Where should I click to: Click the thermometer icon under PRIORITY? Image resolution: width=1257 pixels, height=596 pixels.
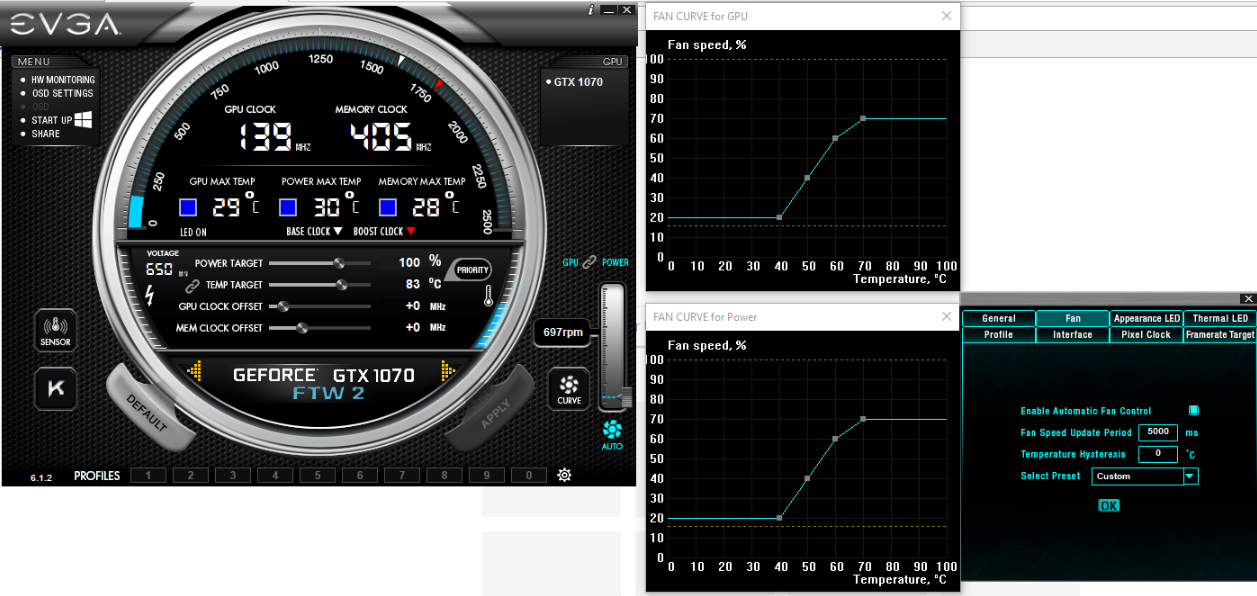[x=487, y=297]
